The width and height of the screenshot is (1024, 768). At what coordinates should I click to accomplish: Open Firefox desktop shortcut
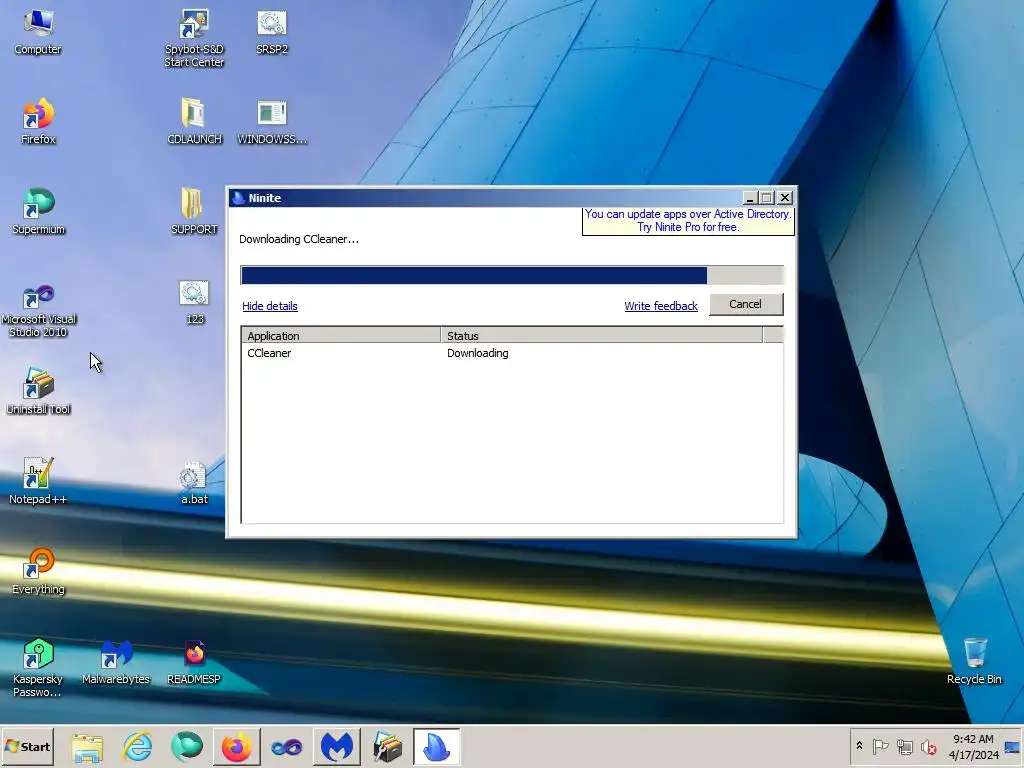pos(38,122)
